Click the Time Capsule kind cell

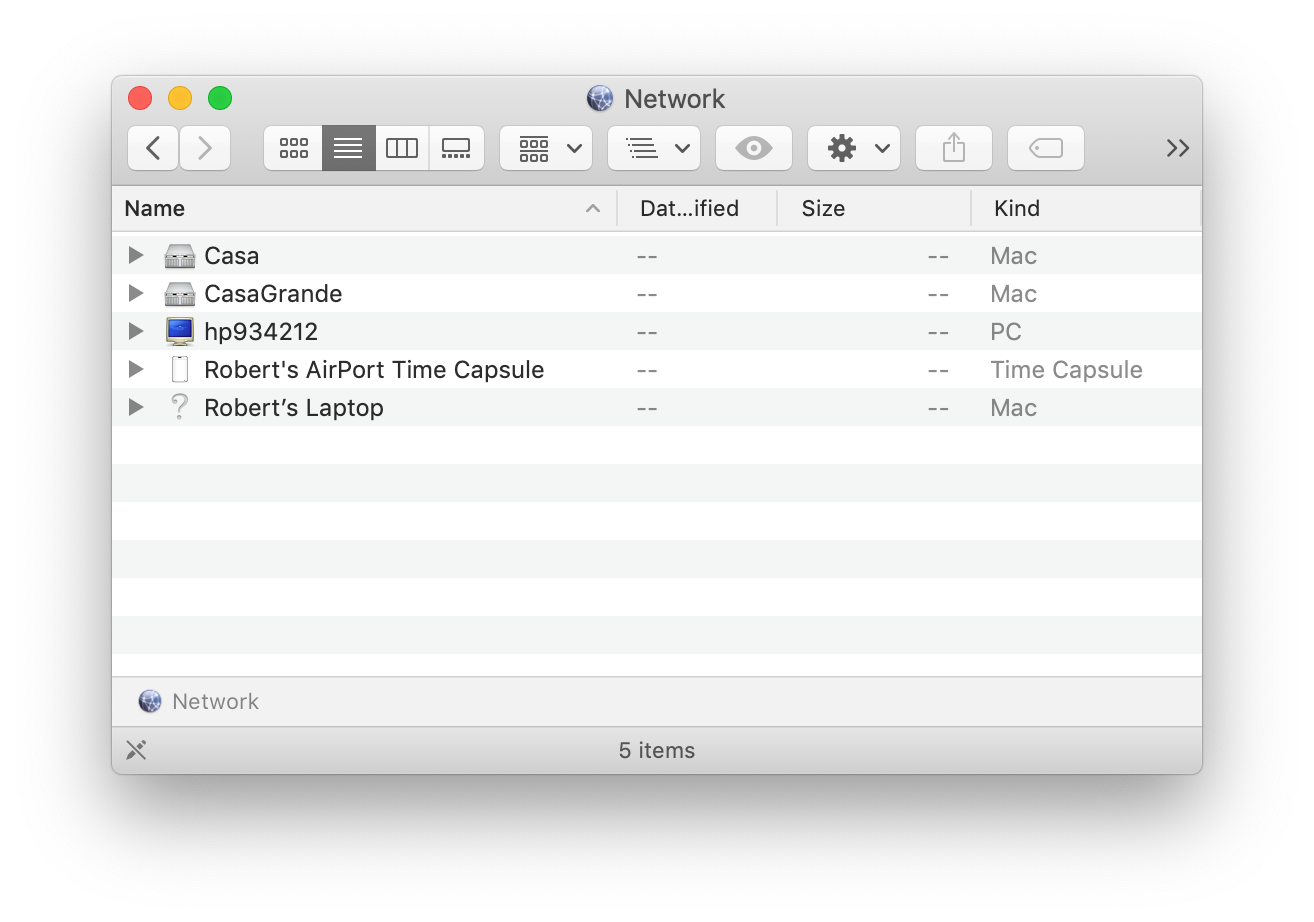click(x=1066, y=370)
